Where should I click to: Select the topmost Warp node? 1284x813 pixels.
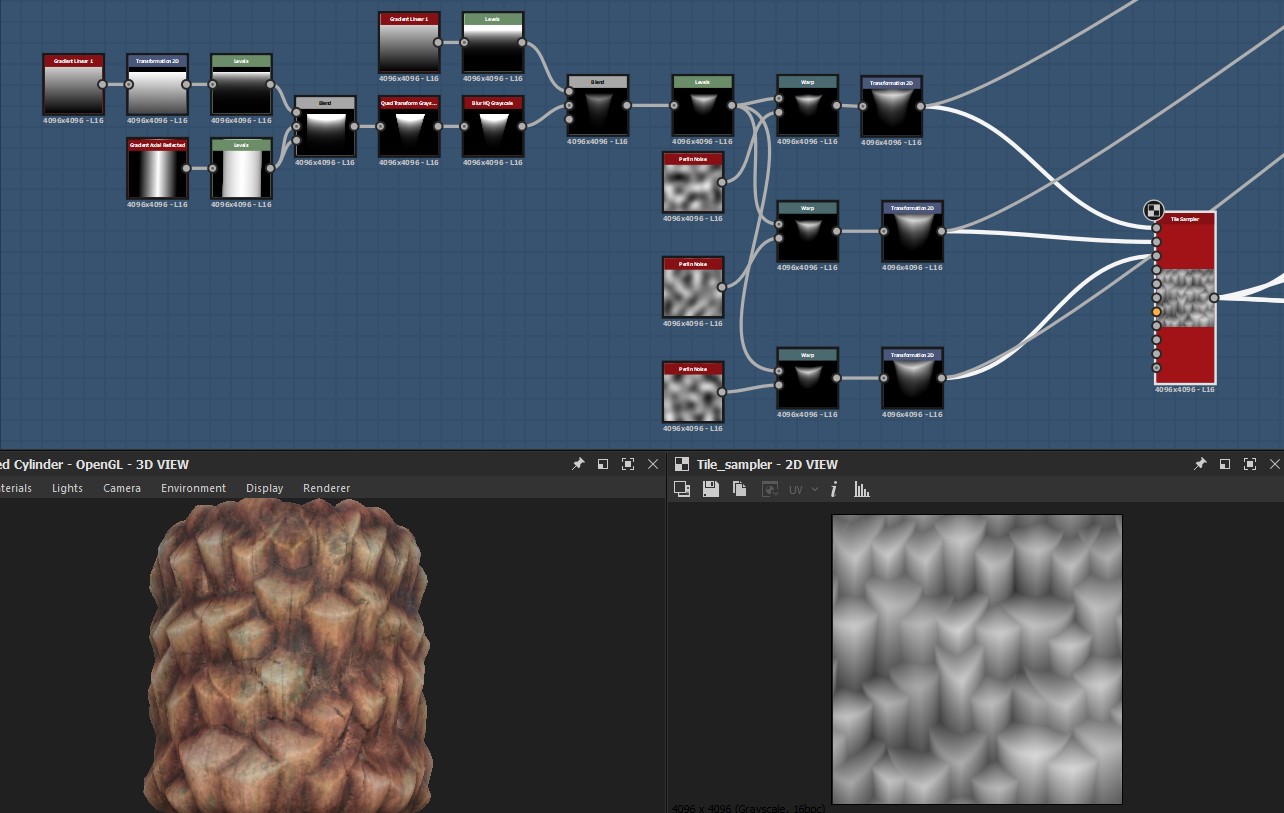pyautogui.click(x=808, y=105)
